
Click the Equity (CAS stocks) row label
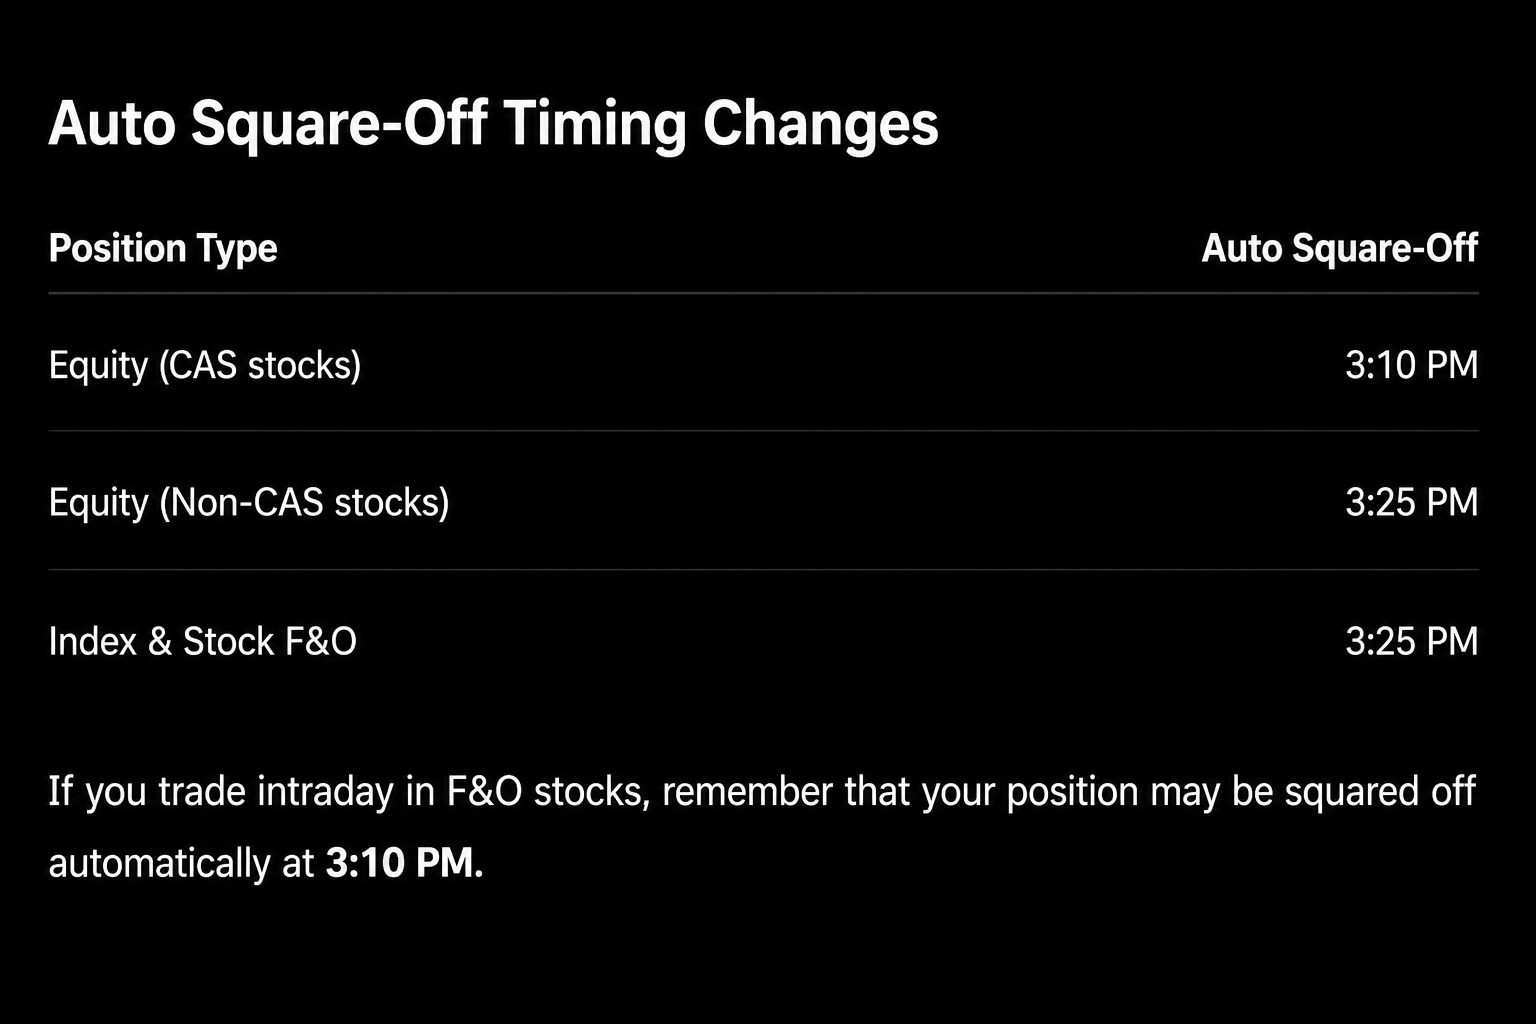(x=205, y=365)
